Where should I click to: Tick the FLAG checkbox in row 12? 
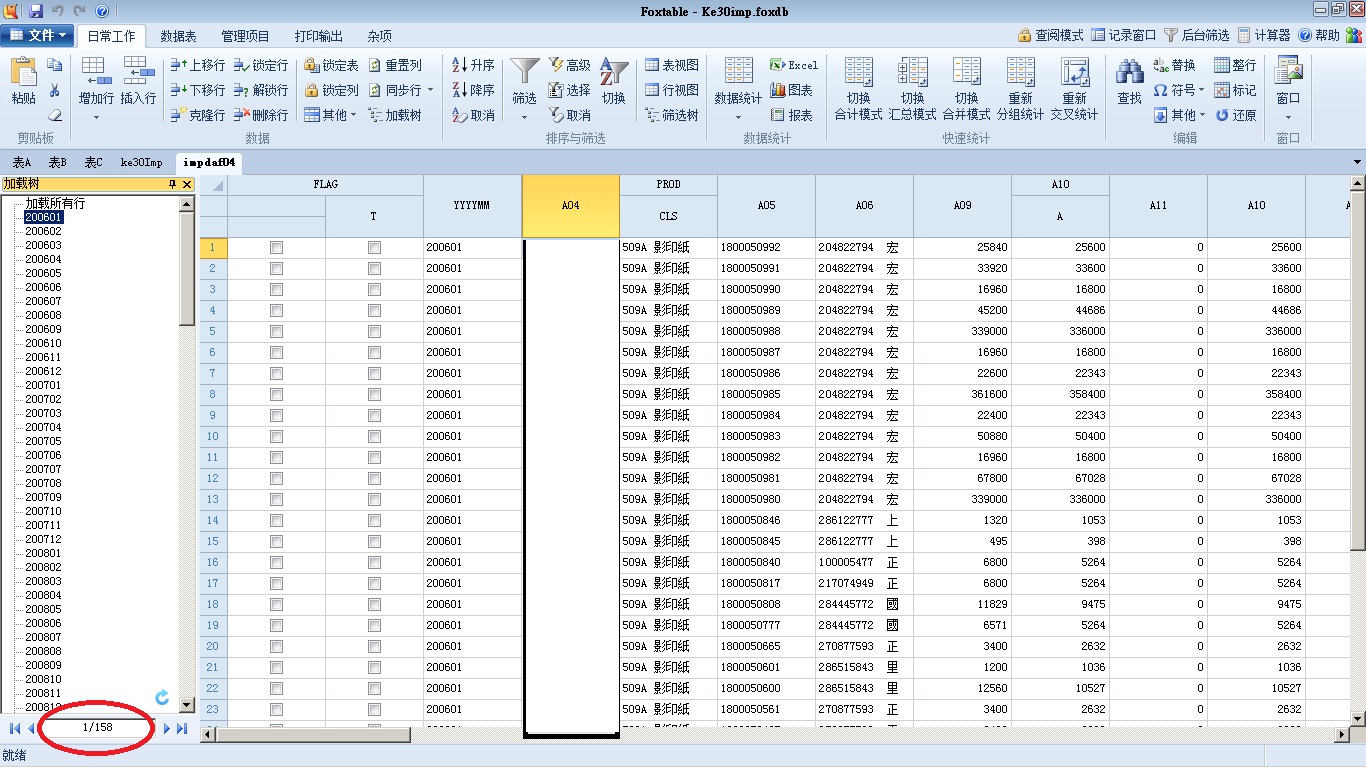point(276,478)
